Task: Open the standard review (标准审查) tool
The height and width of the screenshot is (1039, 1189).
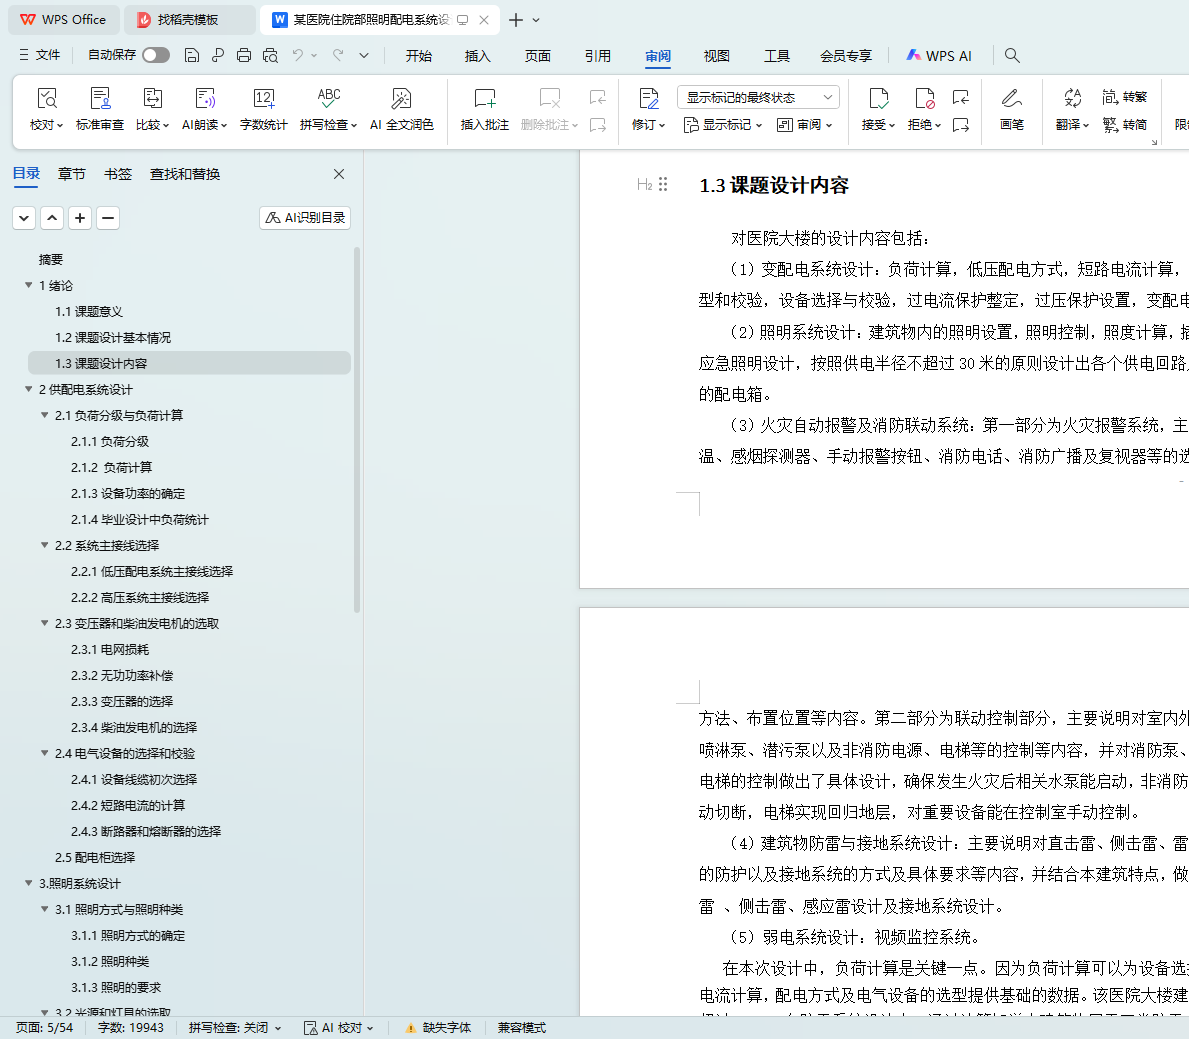Action: click(100, 99)
